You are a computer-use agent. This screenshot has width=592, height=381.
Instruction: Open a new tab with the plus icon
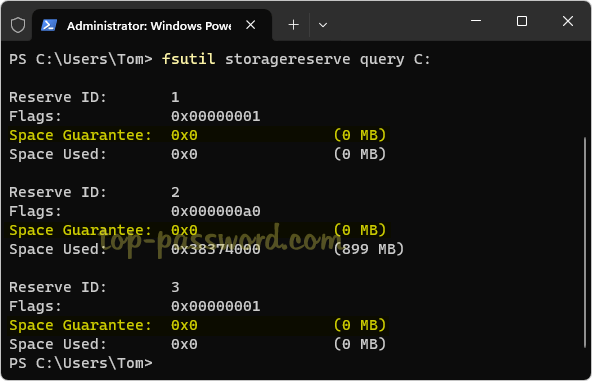click(x=293, y=25)
